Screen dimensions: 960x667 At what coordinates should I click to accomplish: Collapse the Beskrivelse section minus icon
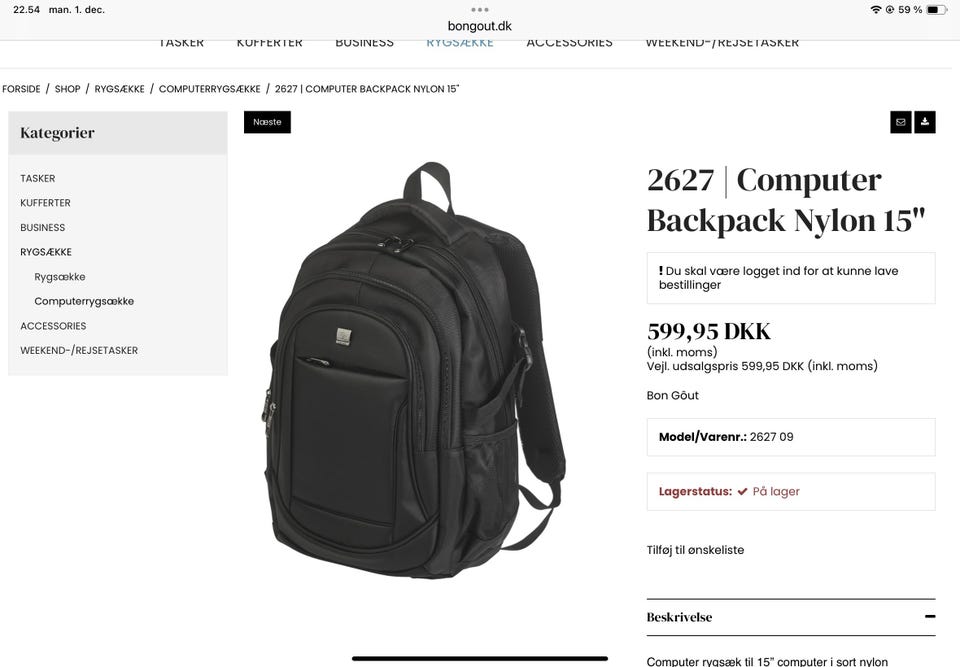(930, 616)
